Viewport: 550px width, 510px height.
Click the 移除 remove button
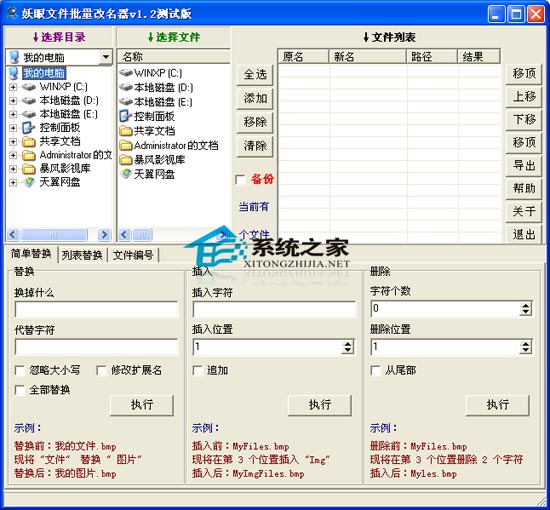pos(255,122)
